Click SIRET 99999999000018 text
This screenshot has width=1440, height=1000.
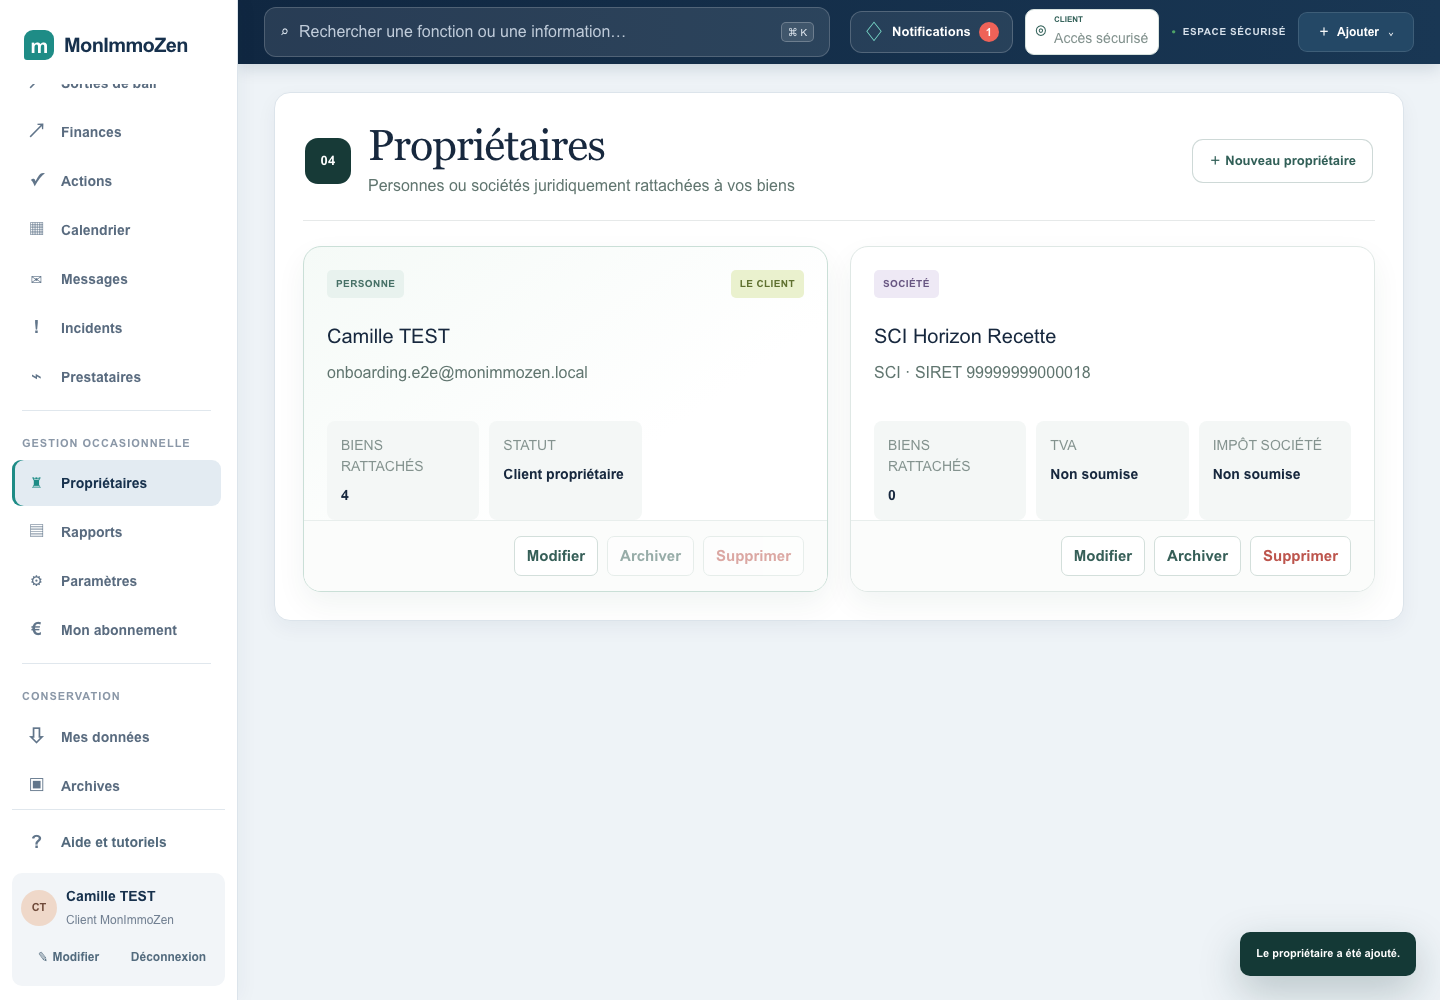(x=1002, y=373)
